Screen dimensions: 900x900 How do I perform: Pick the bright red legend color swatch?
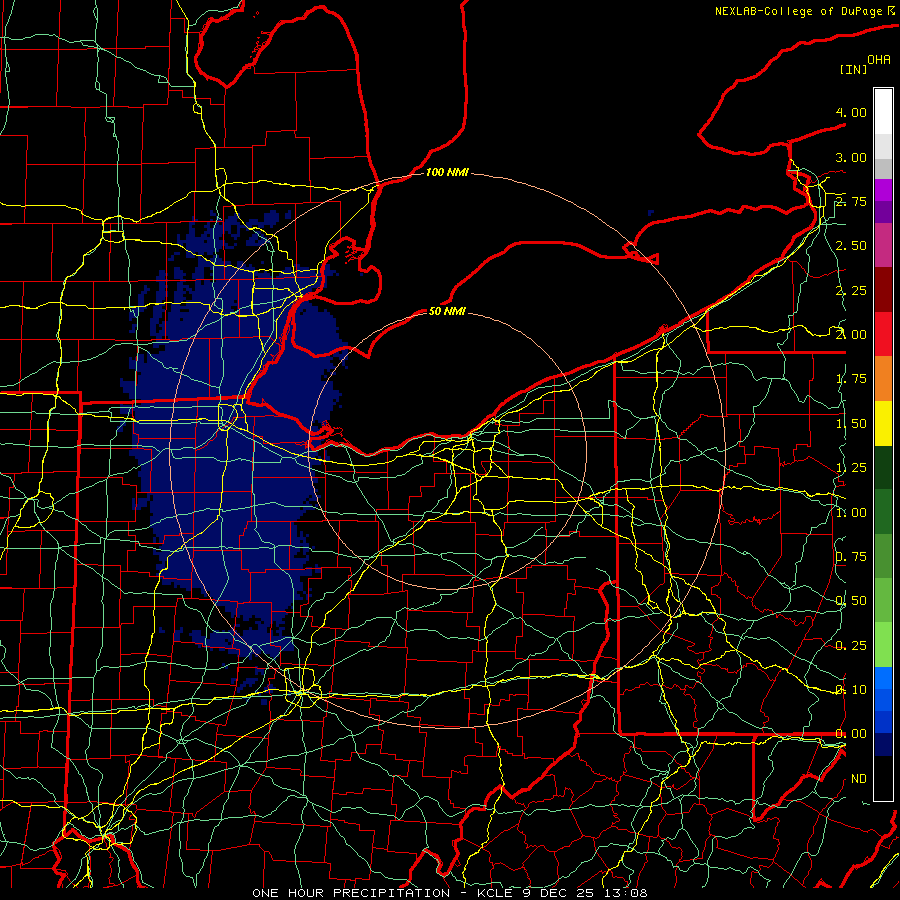point(883,334)
